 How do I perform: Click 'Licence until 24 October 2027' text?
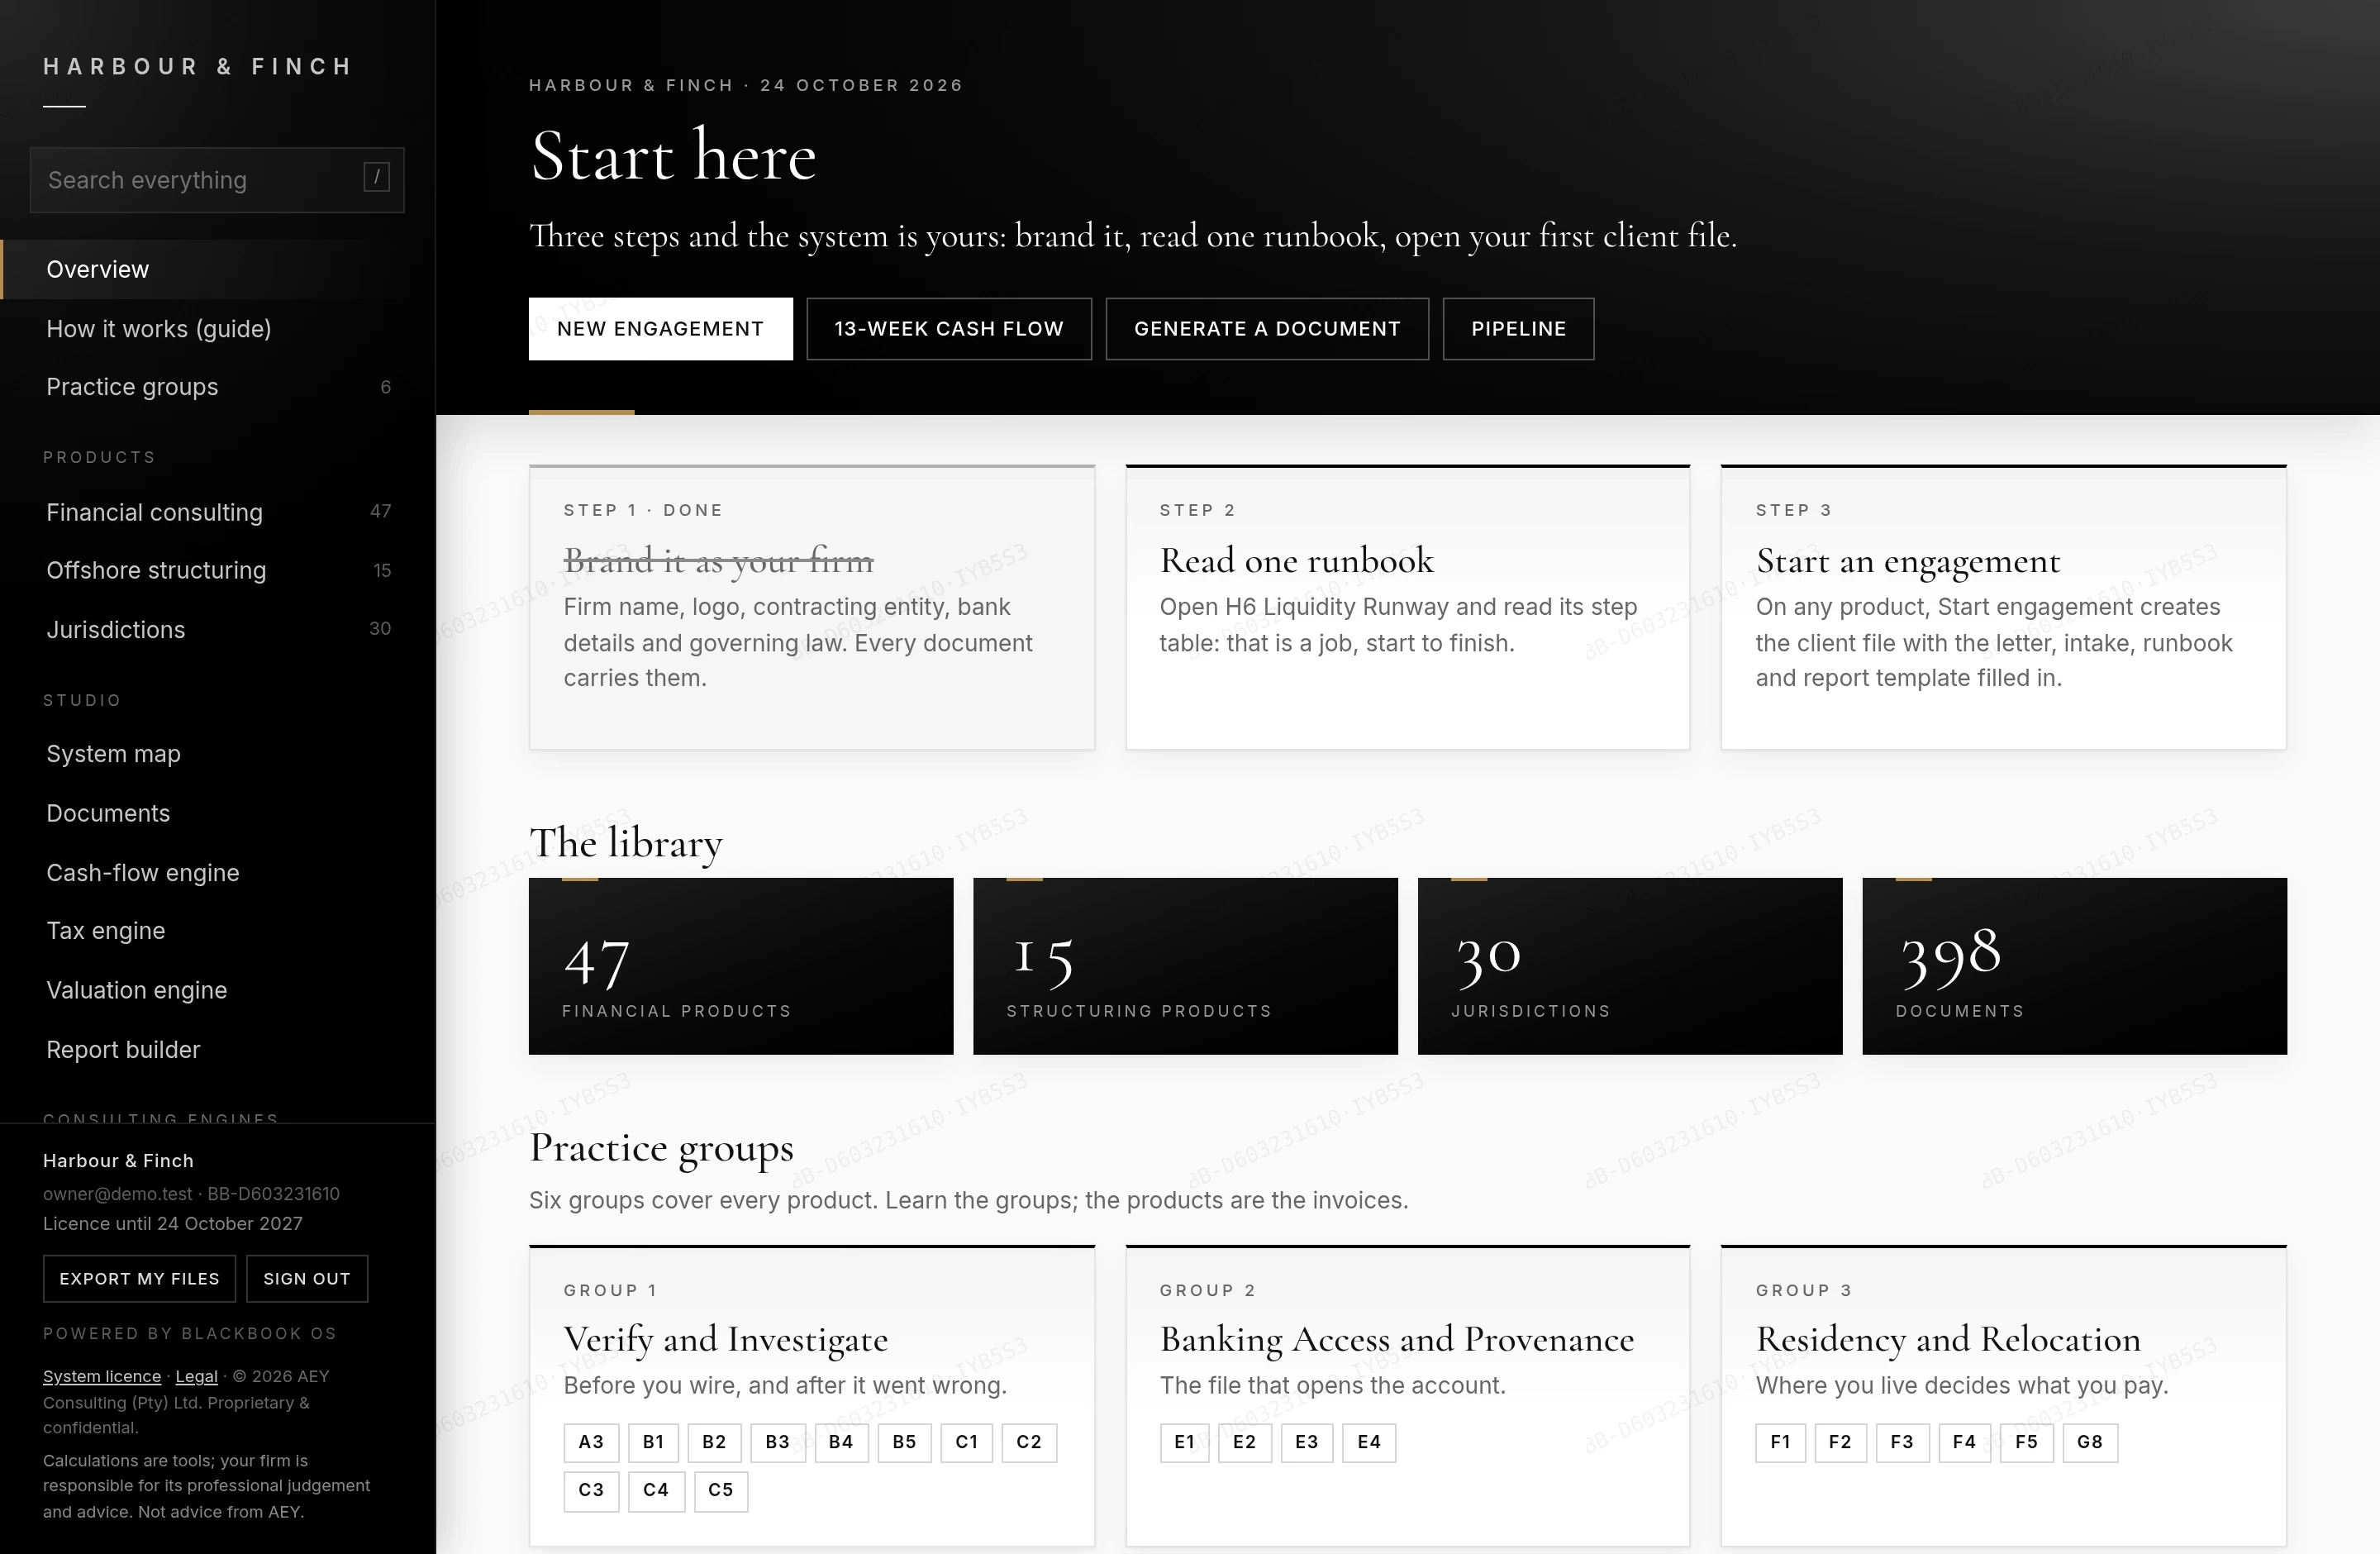coord(173,1223)
